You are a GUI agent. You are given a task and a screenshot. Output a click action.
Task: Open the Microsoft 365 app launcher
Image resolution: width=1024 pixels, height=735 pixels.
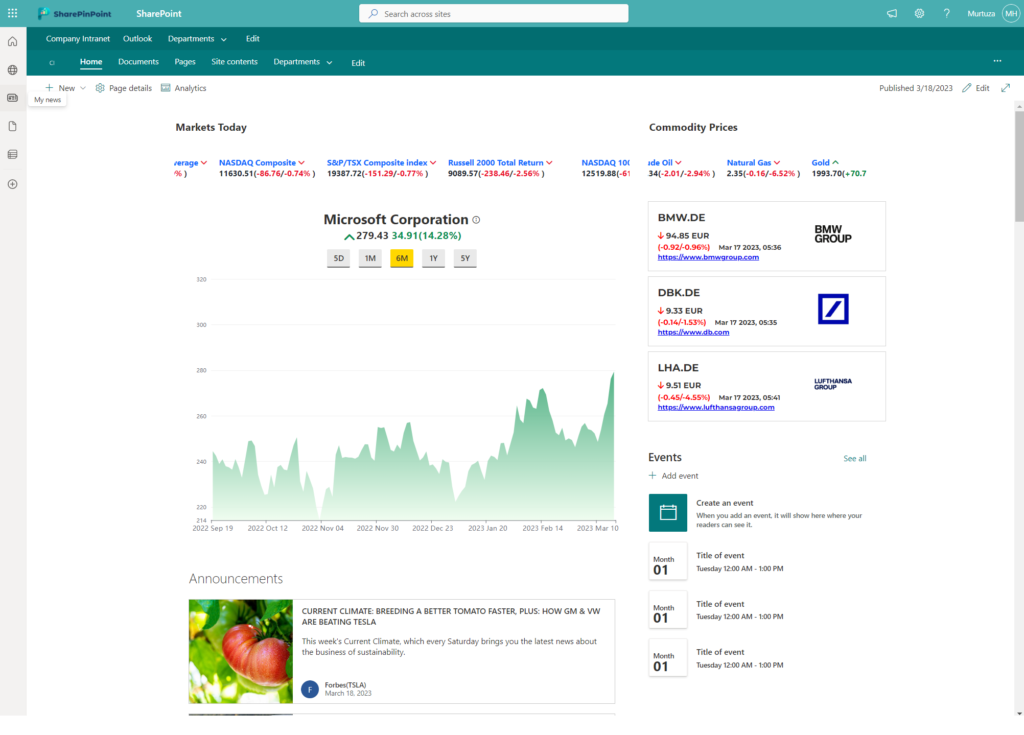(x=12, y=12)
